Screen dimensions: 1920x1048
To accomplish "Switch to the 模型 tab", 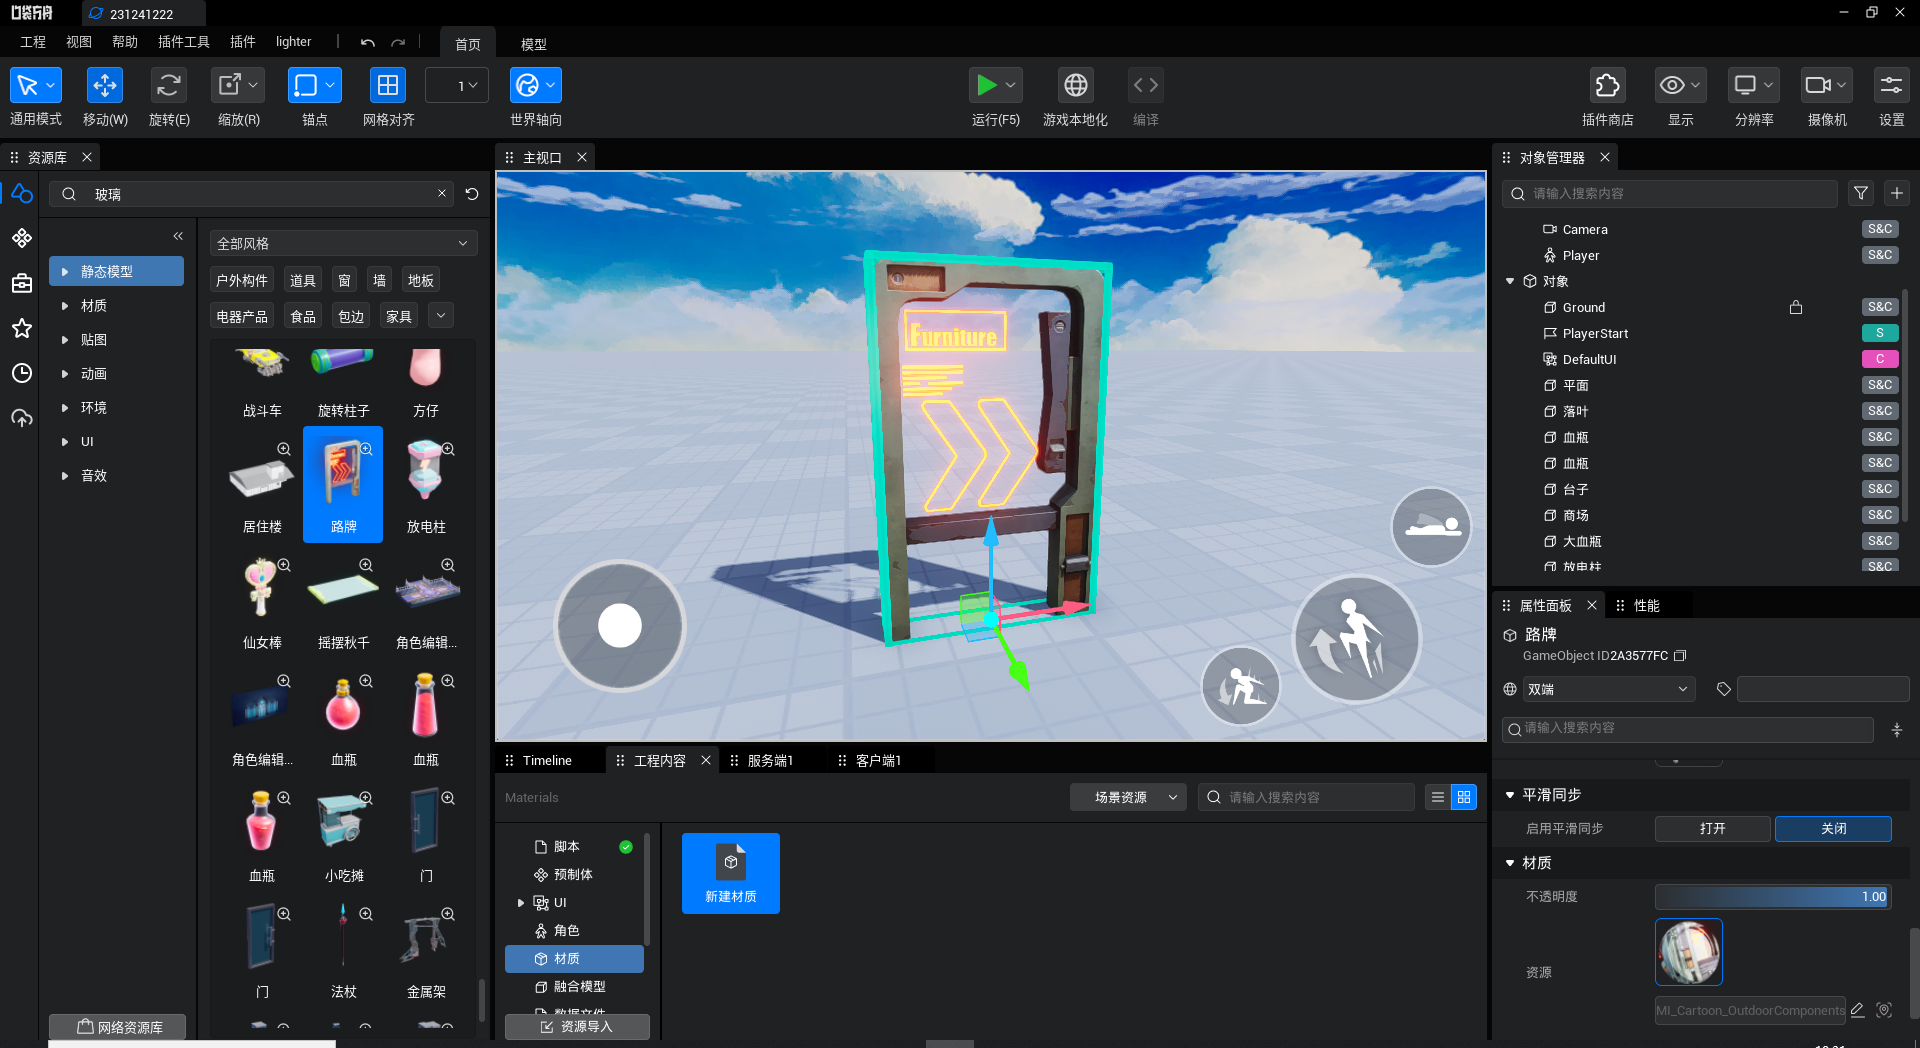I will pyautogui.click(x=534, y=44).
